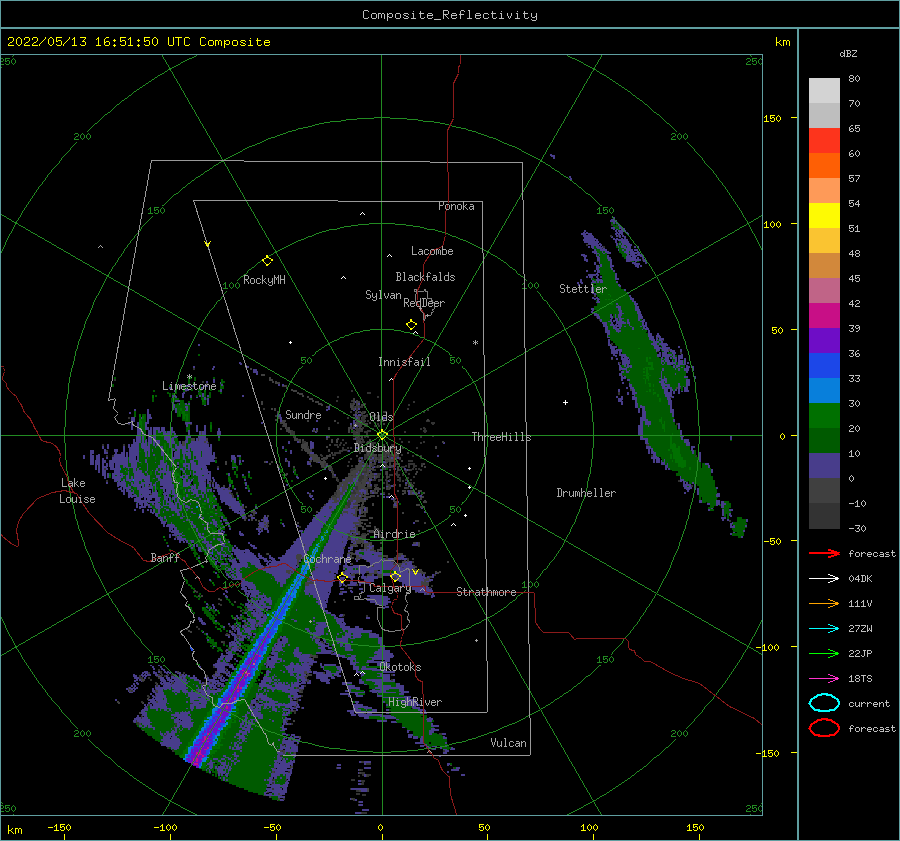The height and width of the screenshot is (841, 900).
Task: Pick the yellow 51-54 dBZ color swatch
Action: 824,216
